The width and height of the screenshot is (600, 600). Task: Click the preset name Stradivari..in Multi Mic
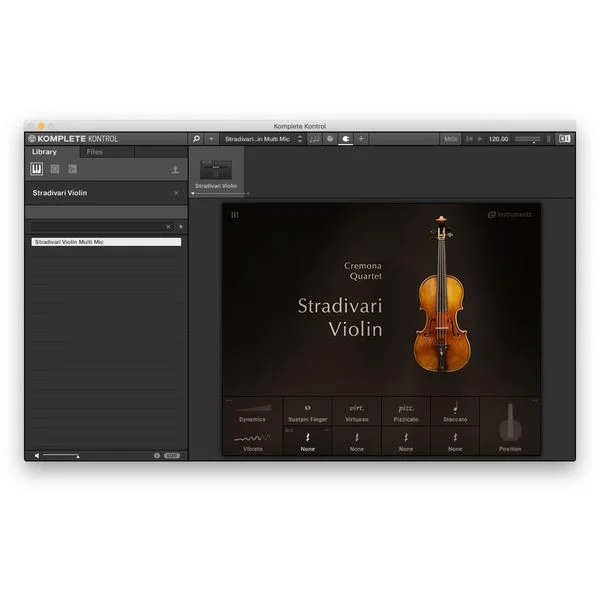pos(257,139)
